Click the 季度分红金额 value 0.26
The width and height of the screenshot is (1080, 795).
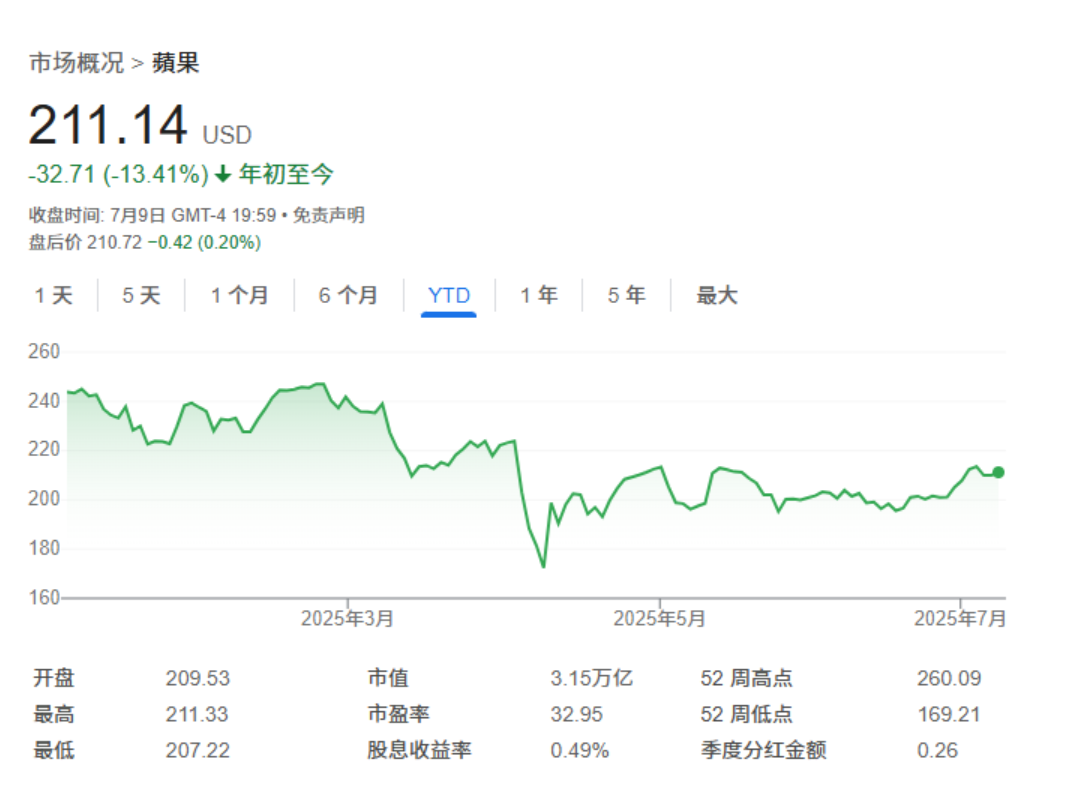pos(937,750)
